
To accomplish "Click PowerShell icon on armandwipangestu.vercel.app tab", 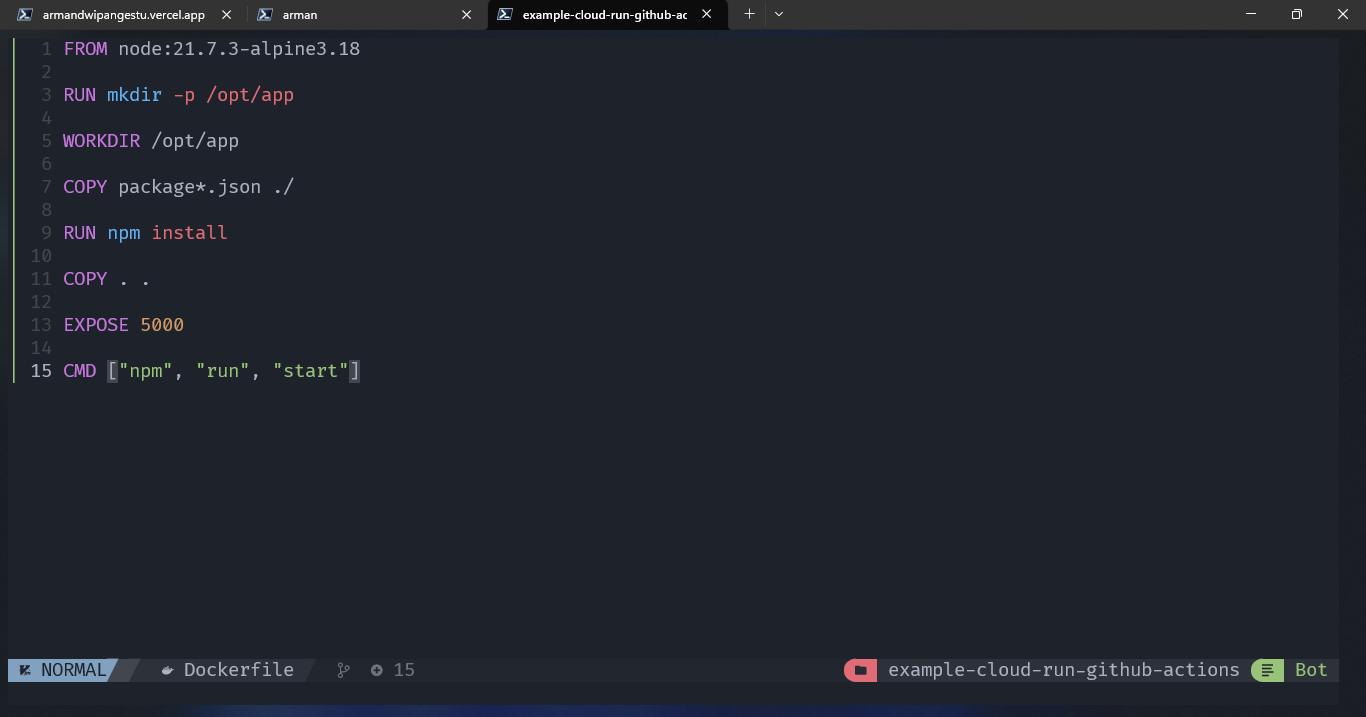I will (x=25, y=15).
